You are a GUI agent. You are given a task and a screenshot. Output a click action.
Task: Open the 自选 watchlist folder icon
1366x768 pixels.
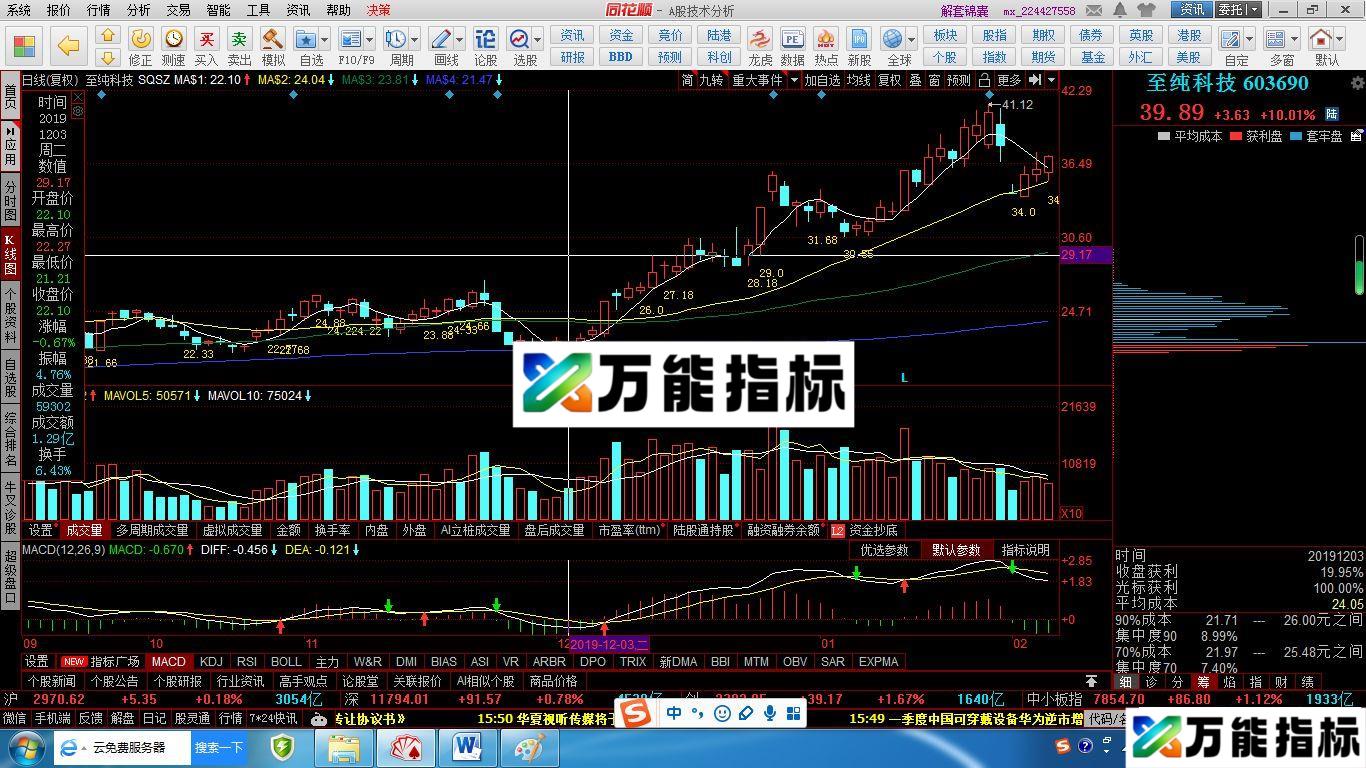click(307, 40)
